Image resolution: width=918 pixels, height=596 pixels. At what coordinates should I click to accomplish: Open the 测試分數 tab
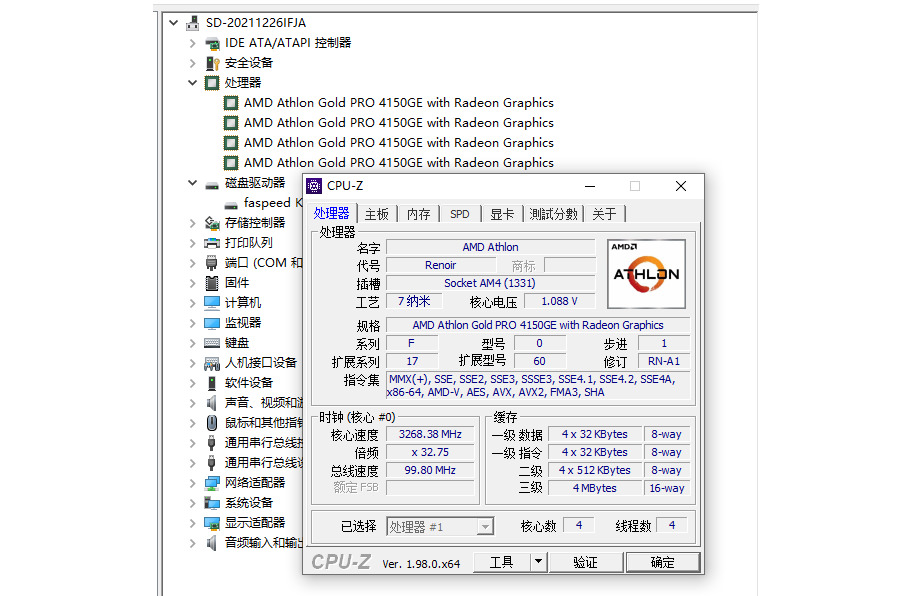[x=553, y=214]
